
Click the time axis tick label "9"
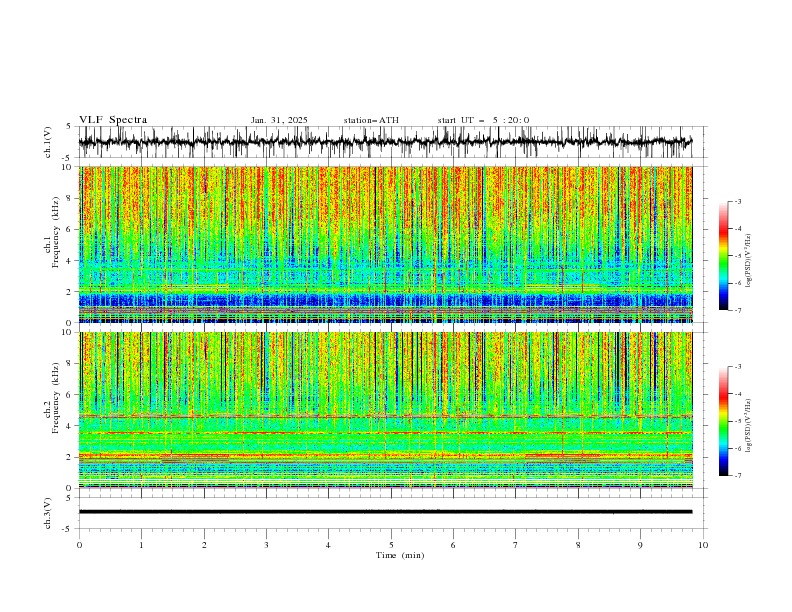pyautogui.click(x=640, y=545)
